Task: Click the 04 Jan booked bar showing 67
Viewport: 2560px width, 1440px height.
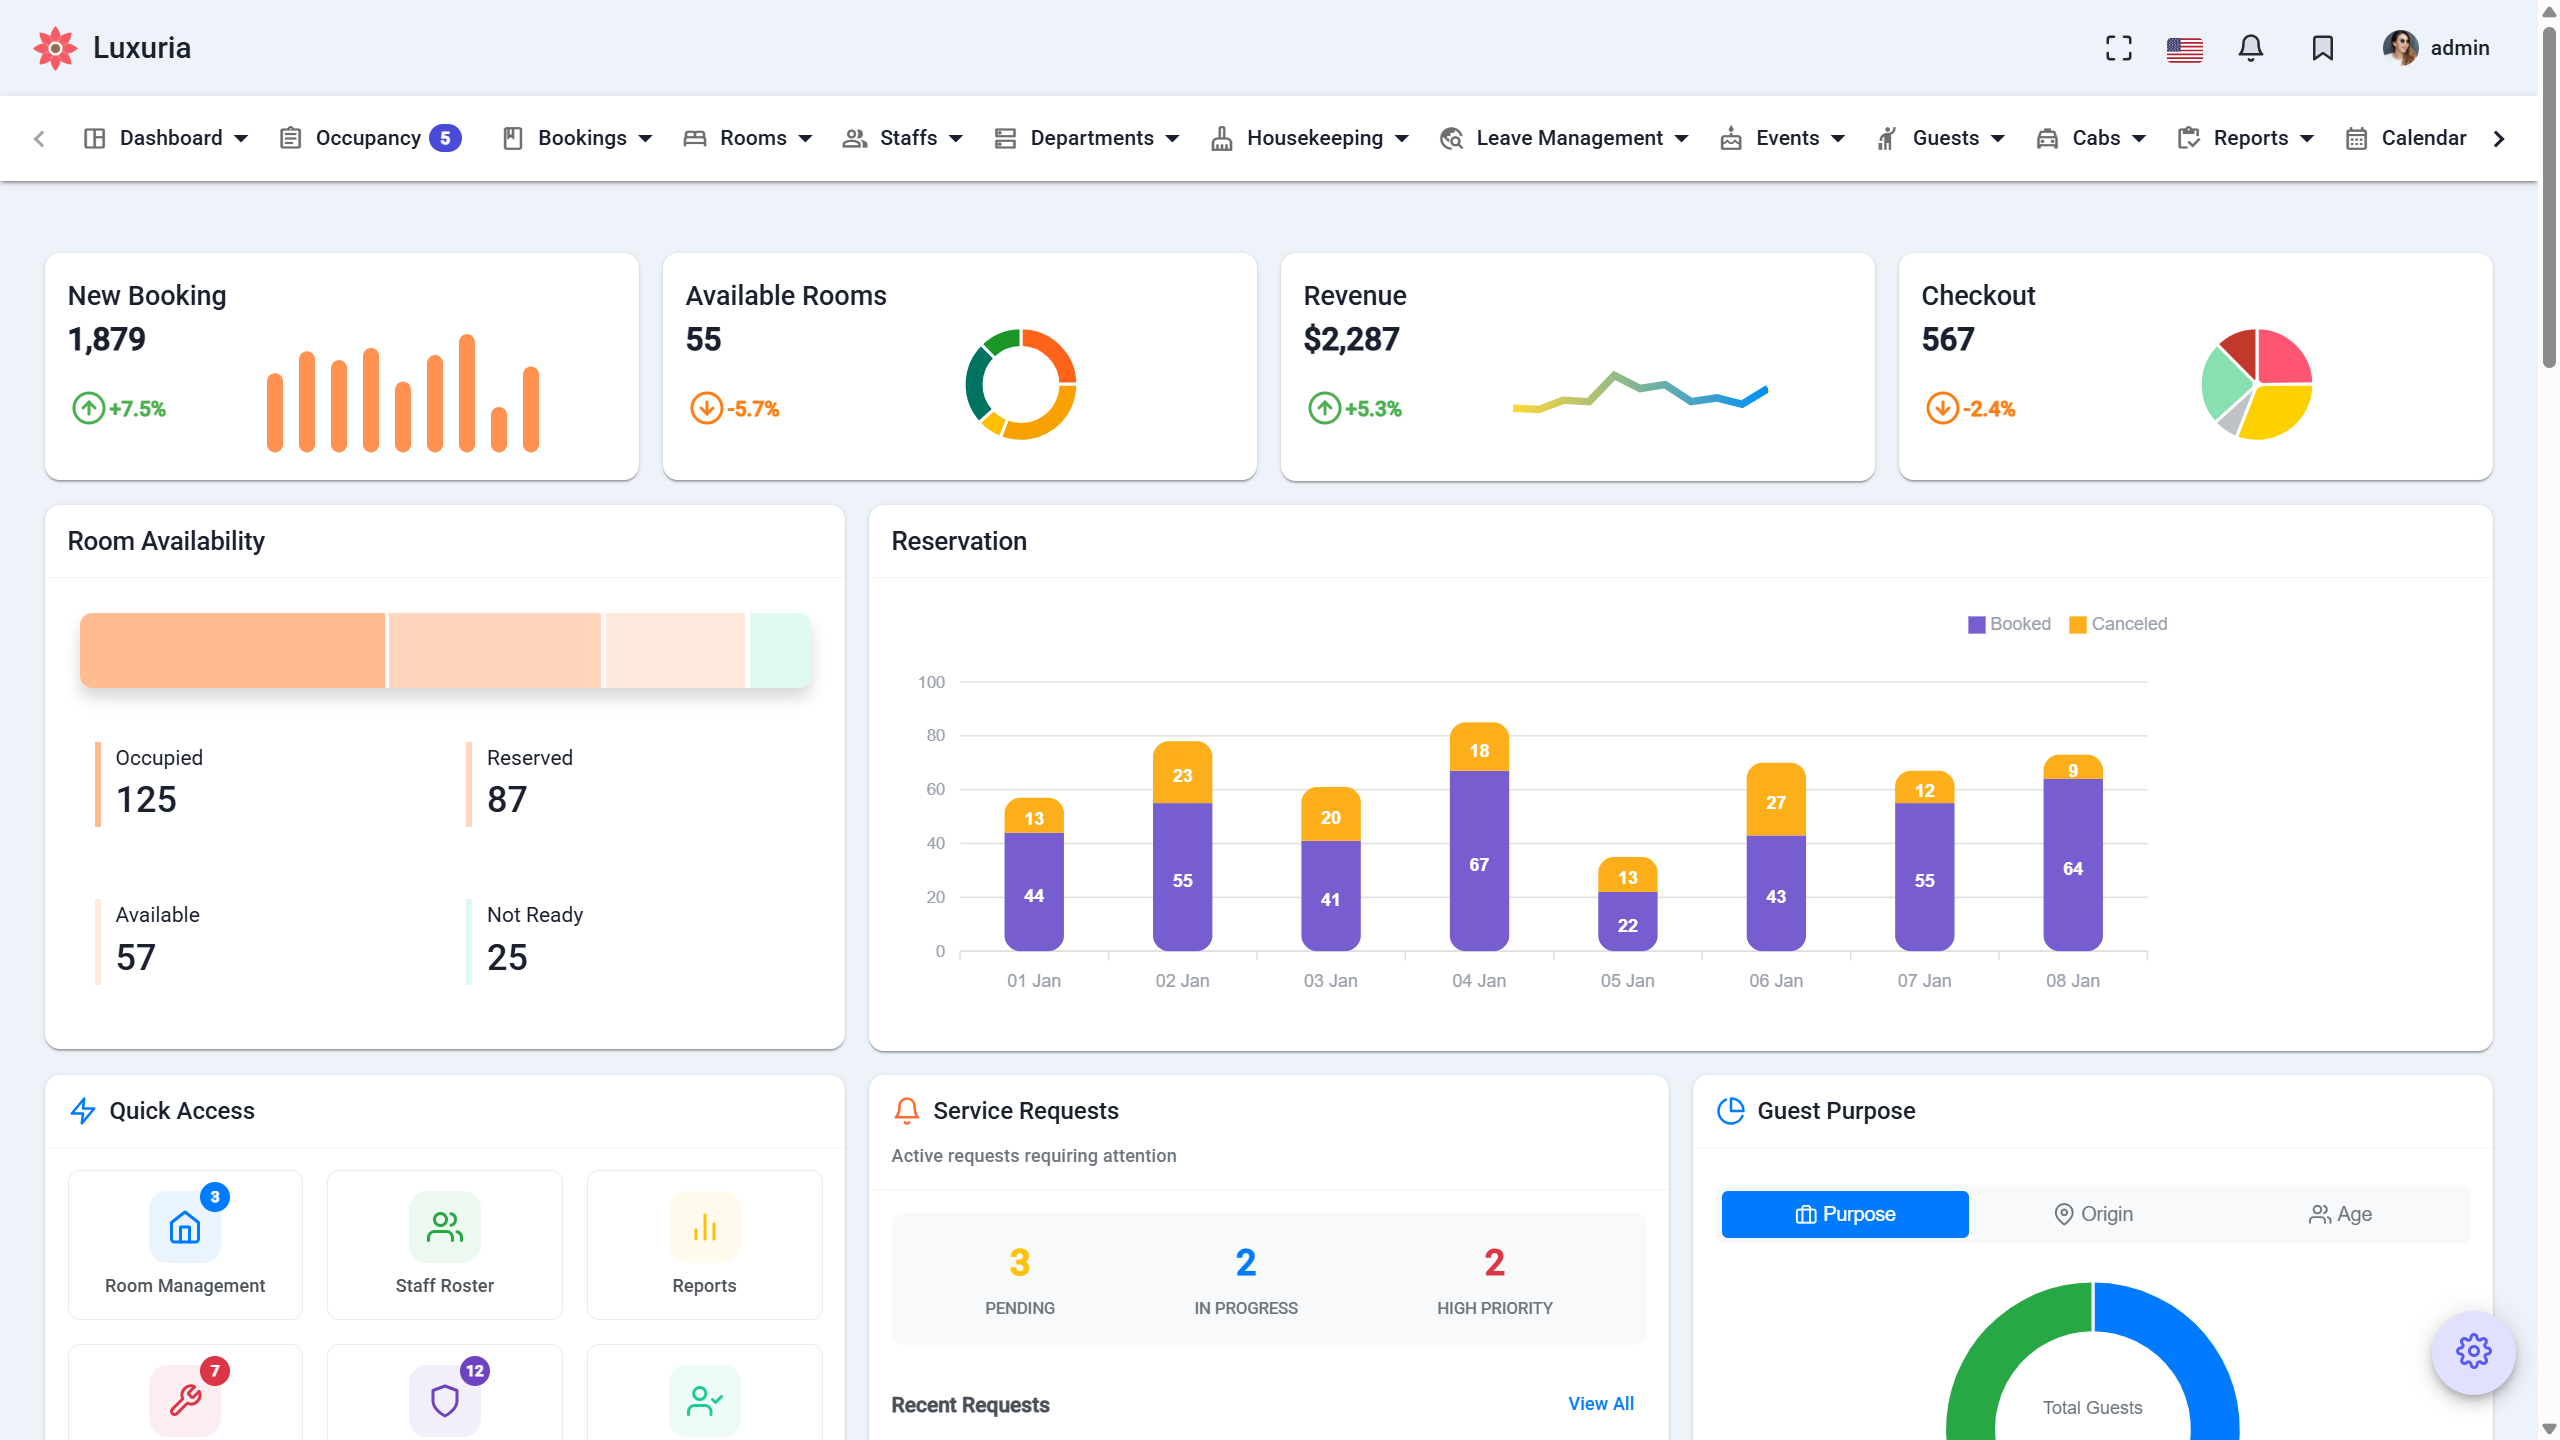Action: 1479,861
